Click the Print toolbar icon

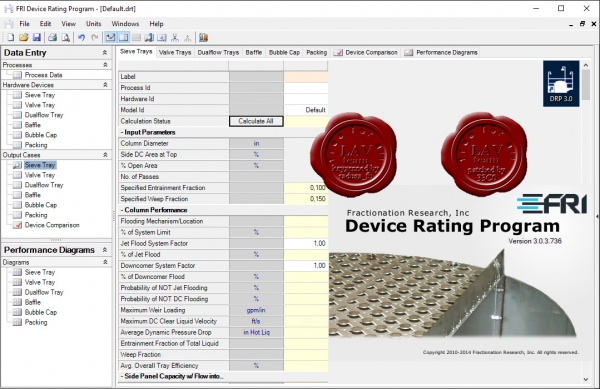52,37
